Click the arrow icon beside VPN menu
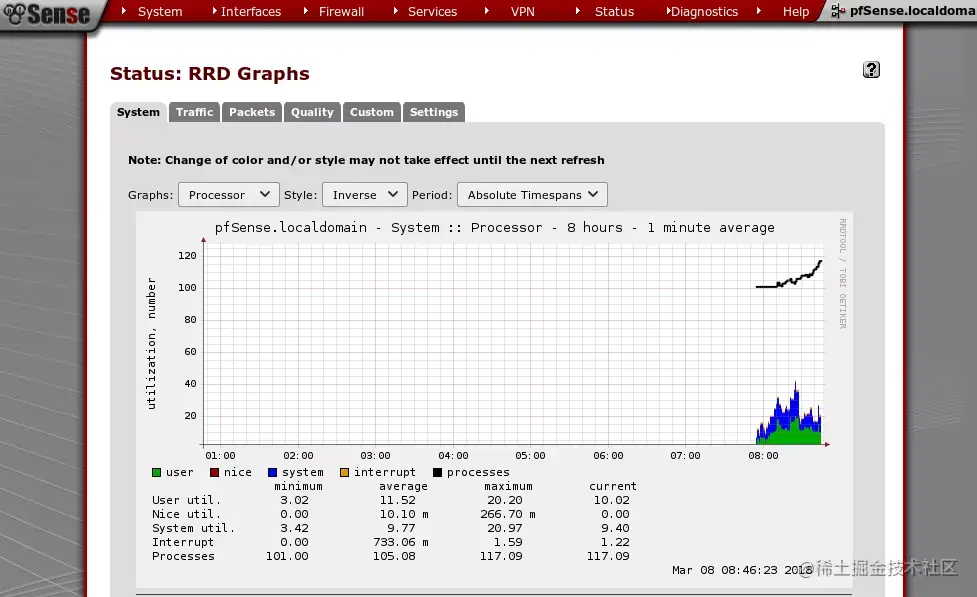This screenshot has width=977, height=597. [x=487, y=11]
